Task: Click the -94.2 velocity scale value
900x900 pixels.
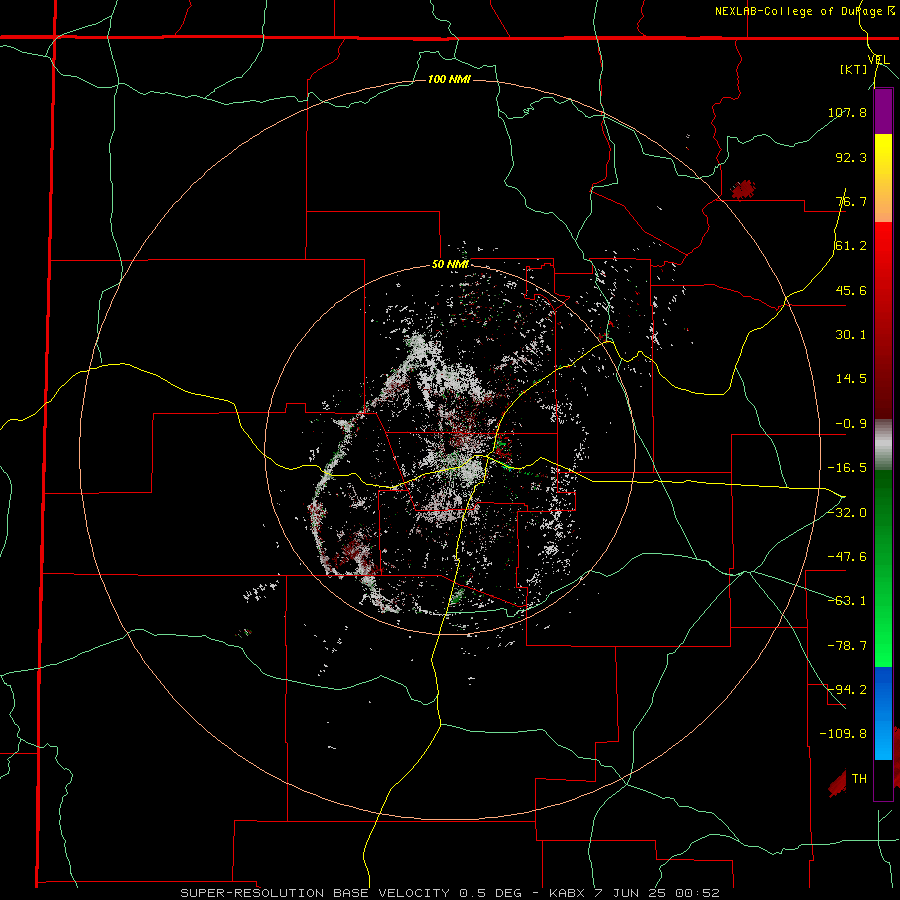Action: coord(847,689)
